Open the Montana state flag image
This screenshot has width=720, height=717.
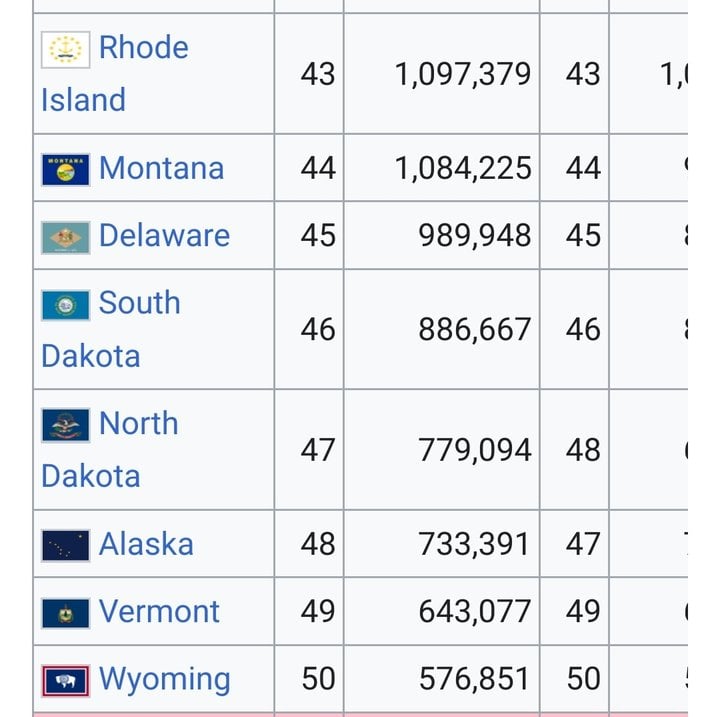coord(66,169)
